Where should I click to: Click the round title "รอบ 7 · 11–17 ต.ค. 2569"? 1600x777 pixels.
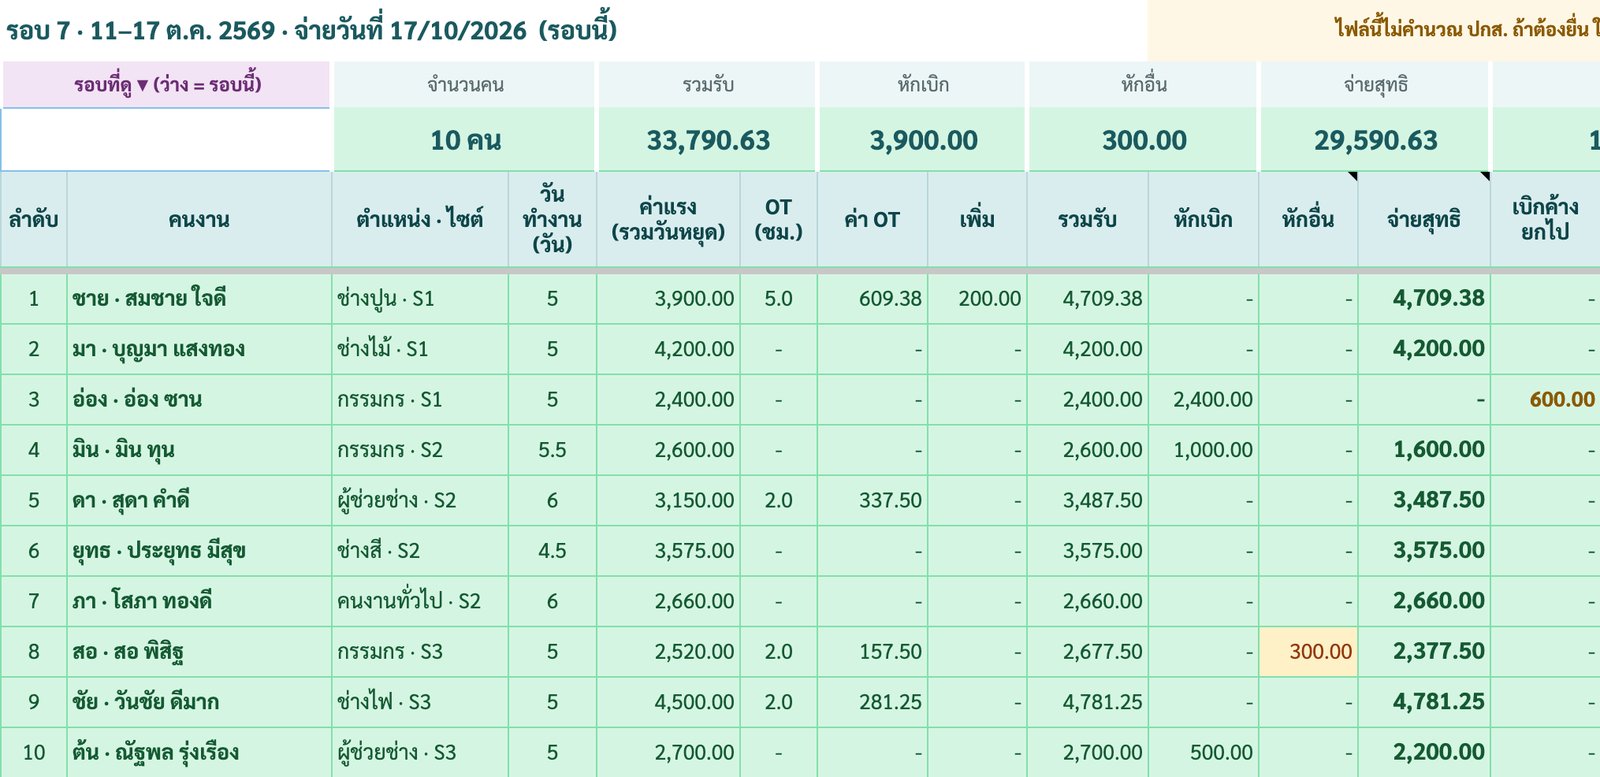click(141, 31)
